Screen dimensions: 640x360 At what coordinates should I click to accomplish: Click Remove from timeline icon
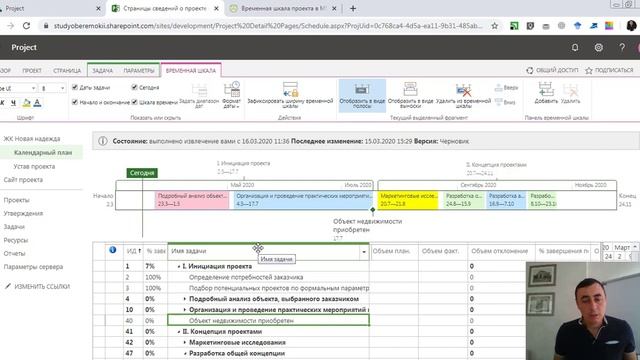pyautogui.click(x=463, y=90)
